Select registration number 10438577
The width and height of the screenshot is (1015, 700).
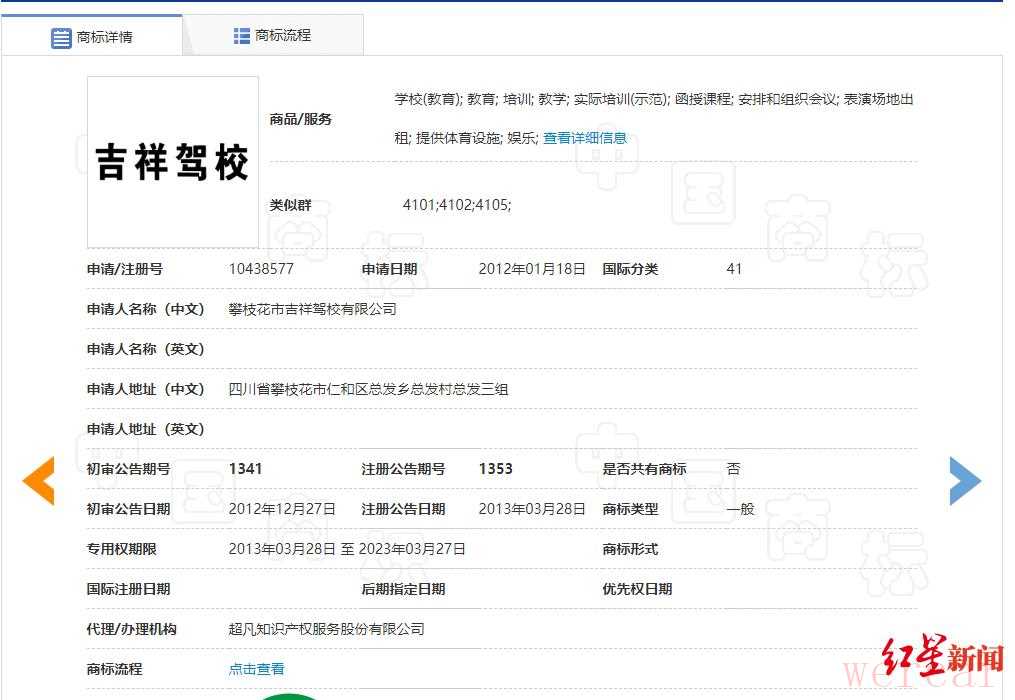261,269
